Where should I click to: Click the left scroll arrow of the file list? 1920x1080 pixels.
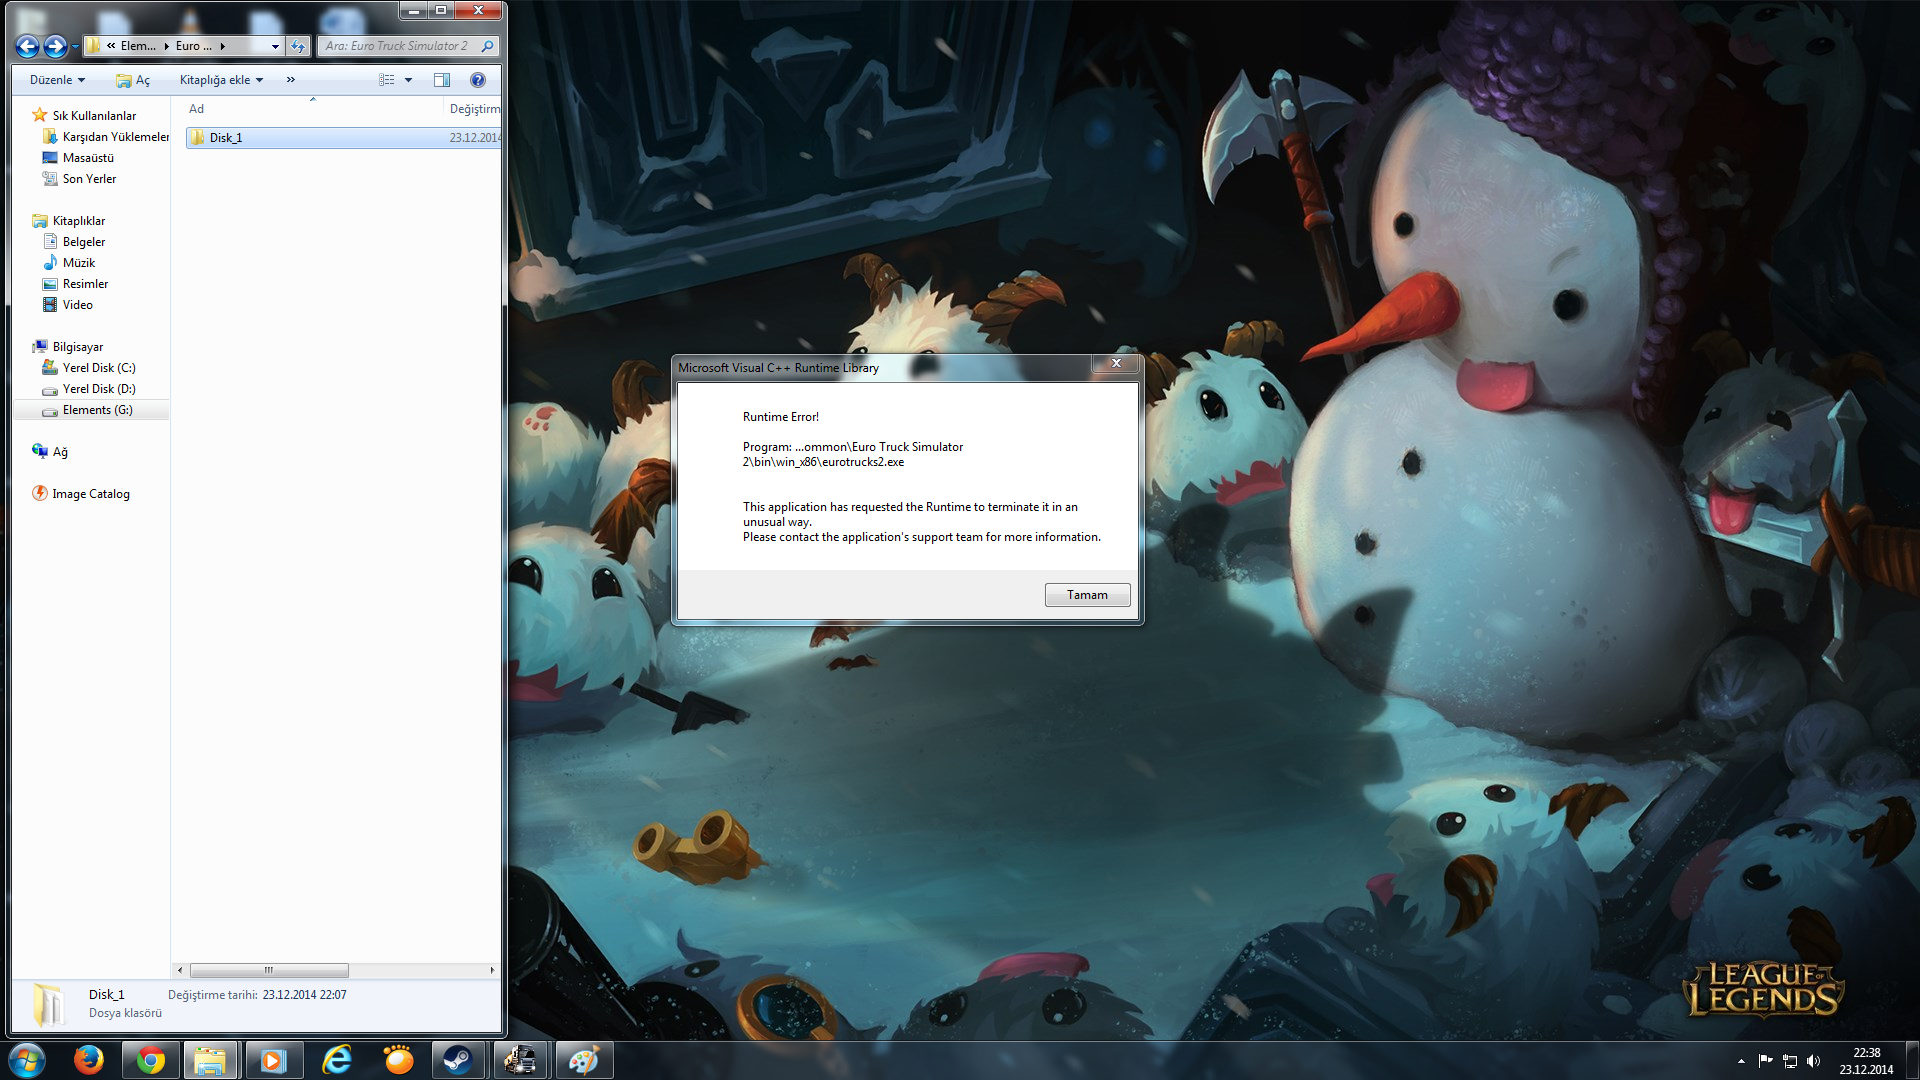tap(180, 970)
